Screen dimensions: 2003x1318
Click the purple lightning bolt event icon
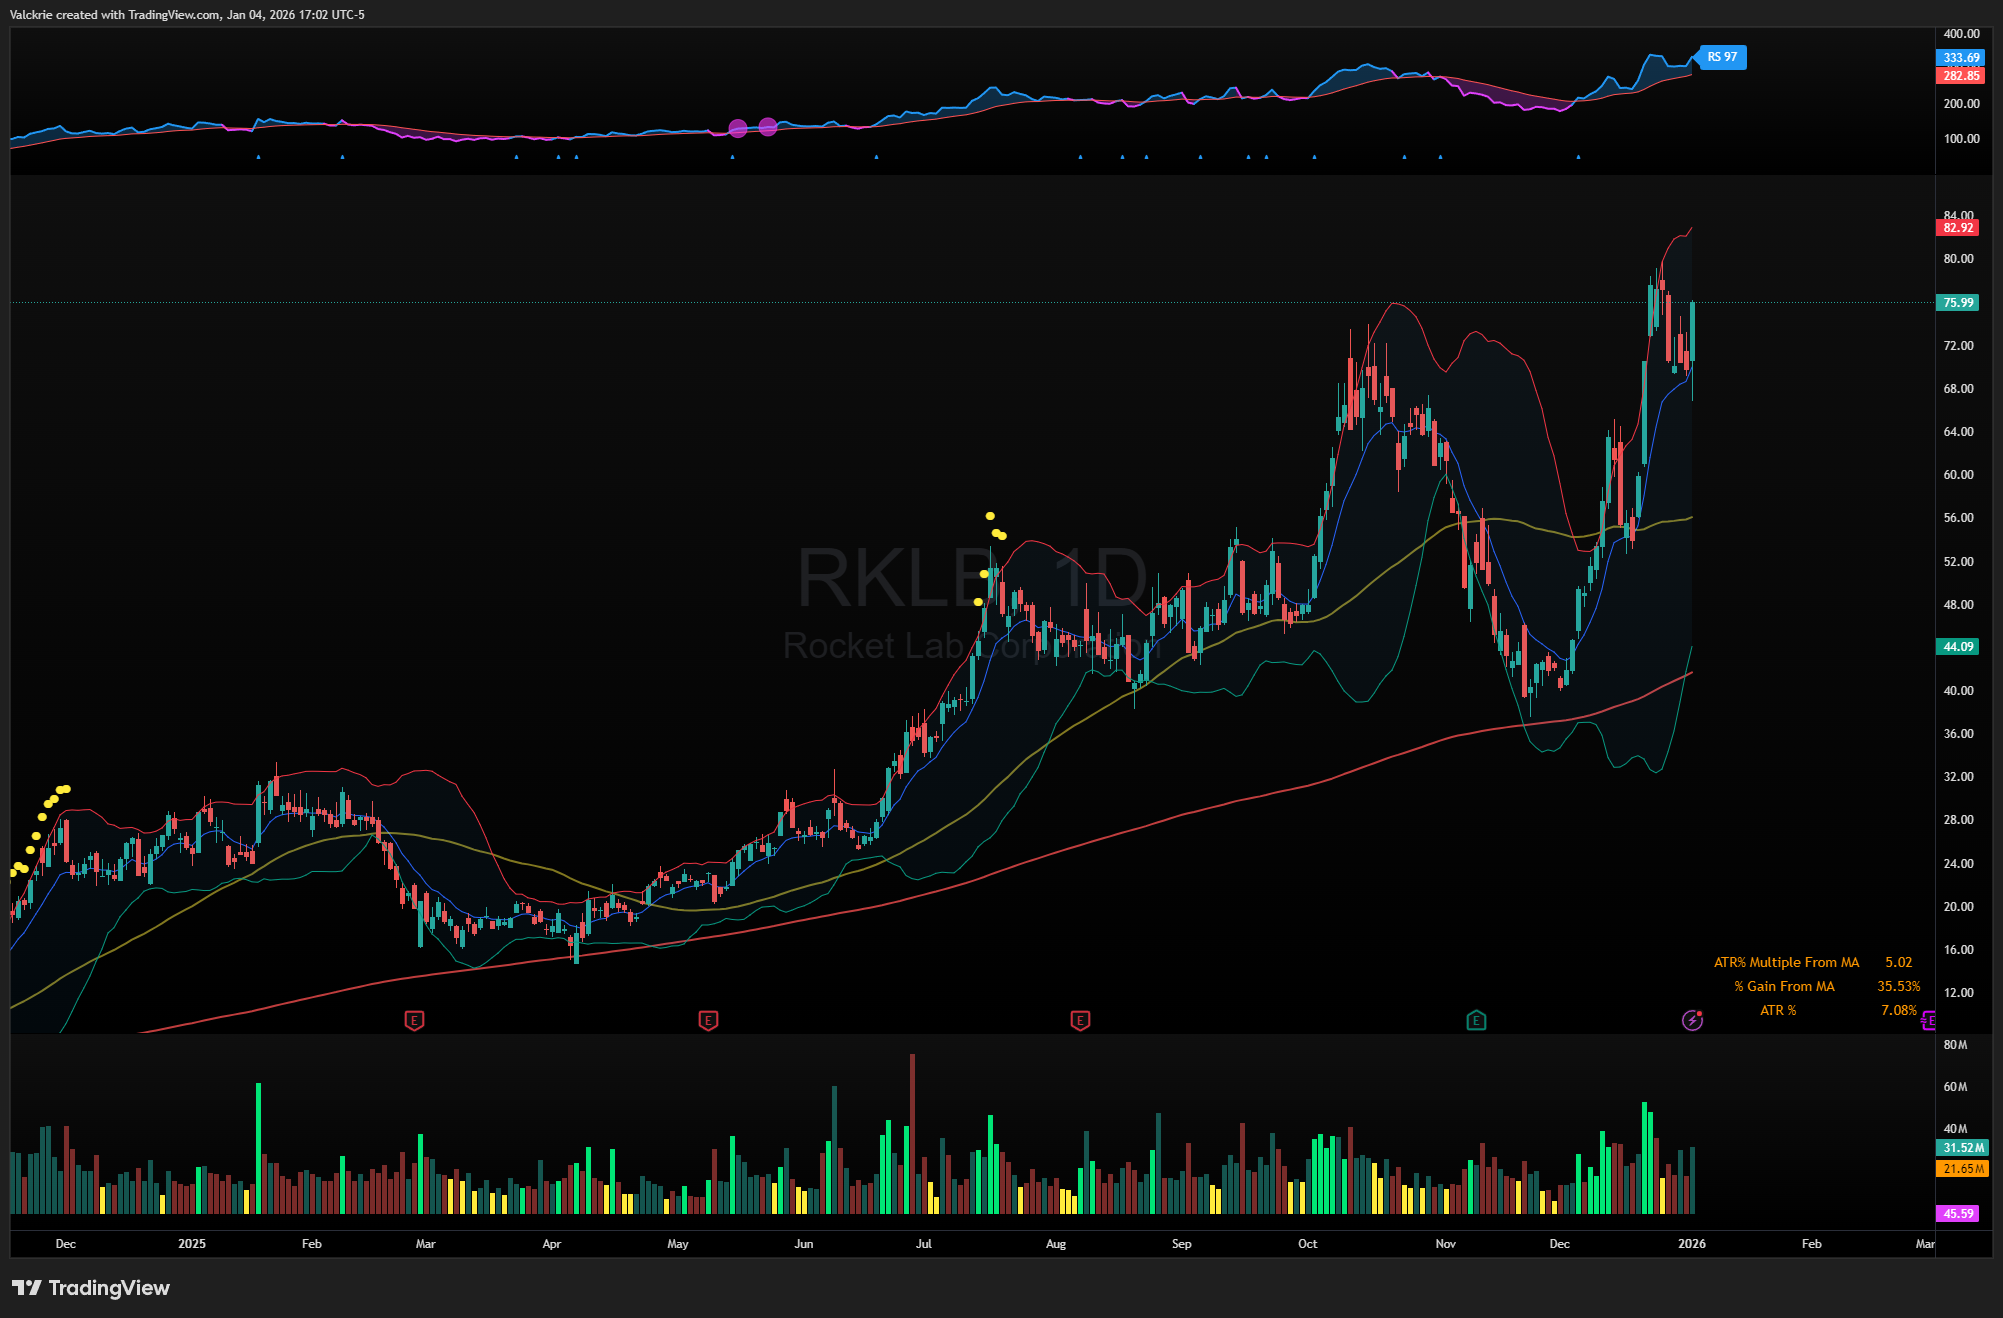point(1692,1020)
